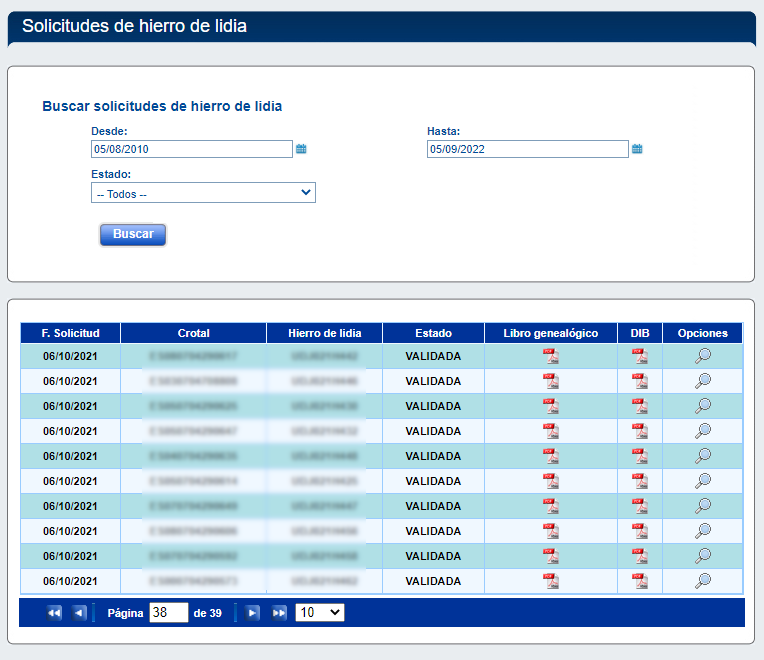764x660 pixels.
Task: View details magnifier in first row
Action: click(x=703, y=356)
